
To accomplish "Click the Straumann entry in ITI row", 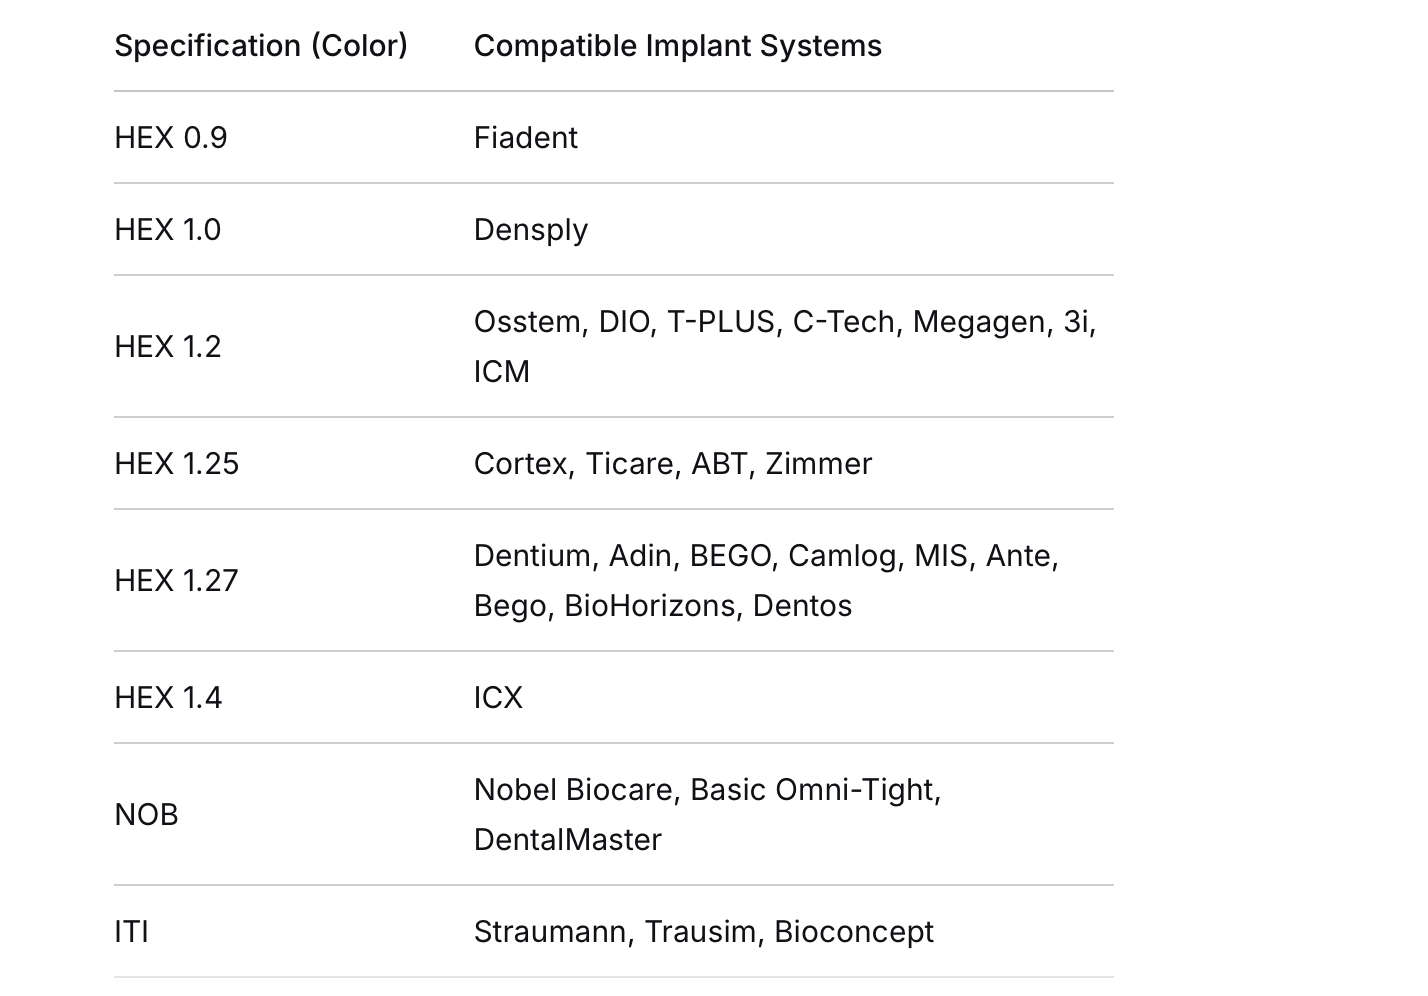I will pos(550,932).
